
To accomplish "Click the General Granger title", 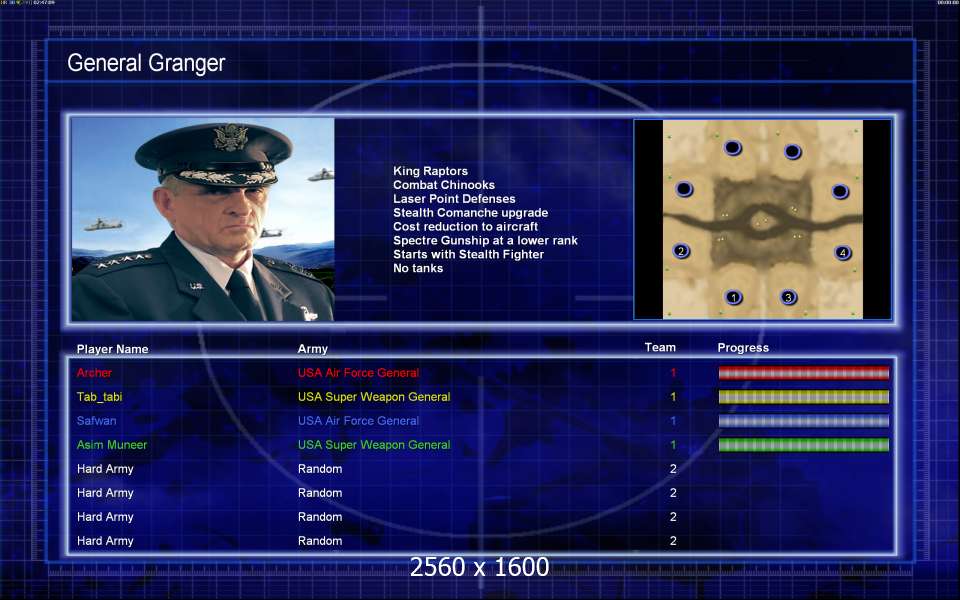I will tap(146, 62).
